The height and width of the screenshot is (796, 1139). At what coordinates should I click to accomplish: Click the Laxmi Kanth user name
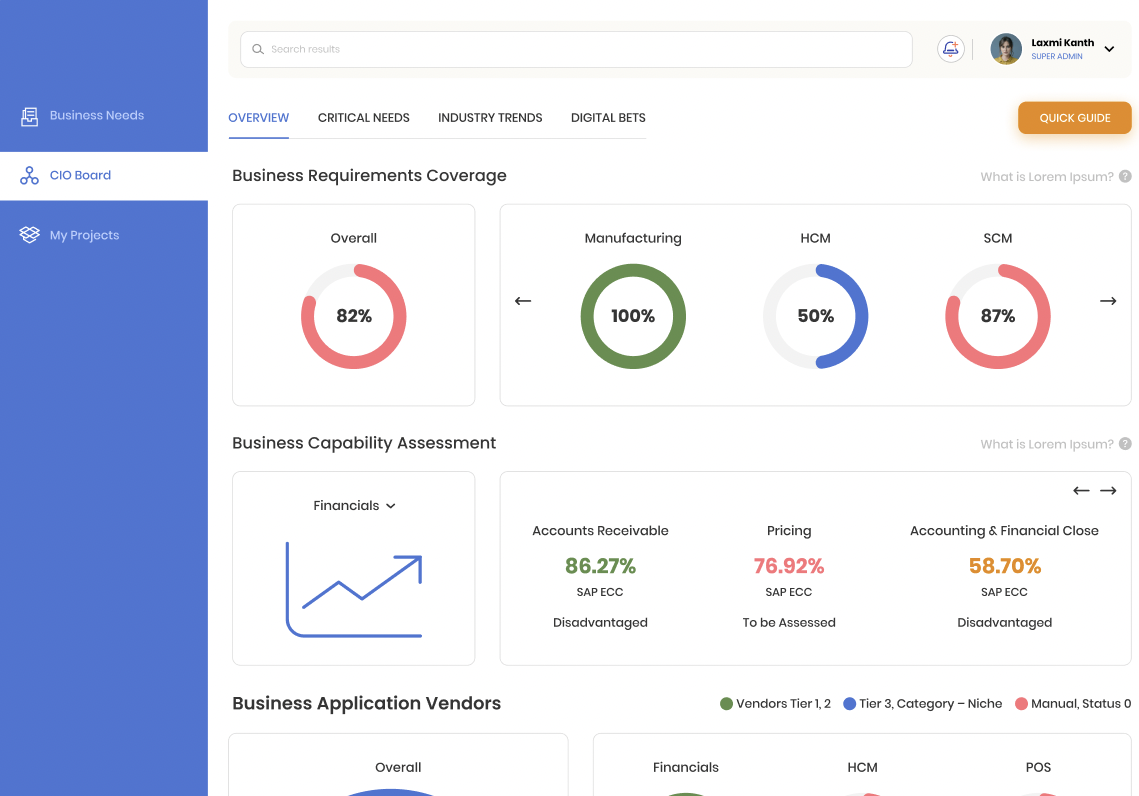pos(1063,43)
